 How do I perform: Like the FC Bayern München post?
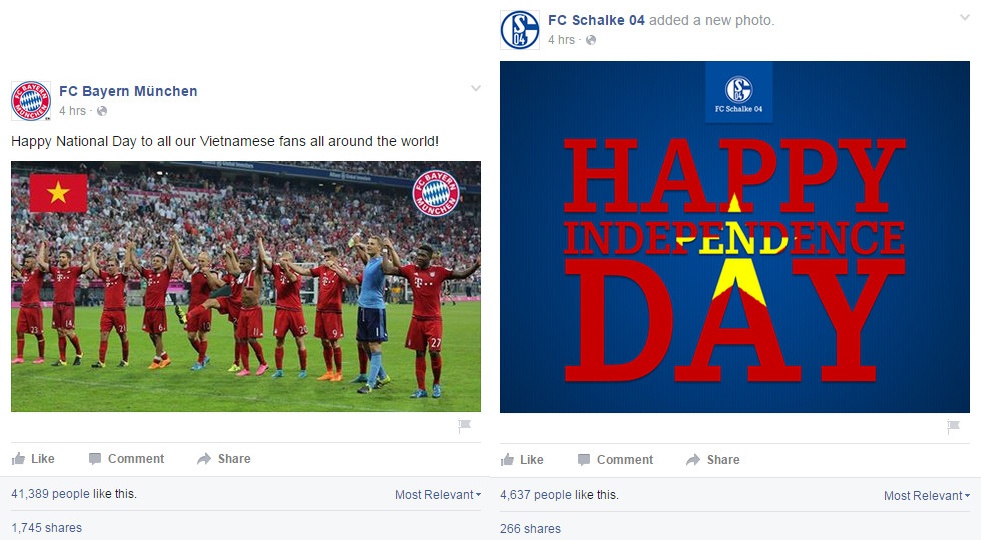(x=33, y=459)
